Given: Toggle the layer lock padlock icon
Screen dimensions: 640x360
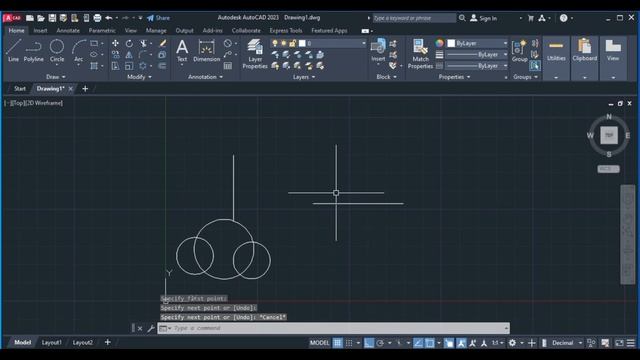Looking at the screenshot, I should (x=293, y=43).
